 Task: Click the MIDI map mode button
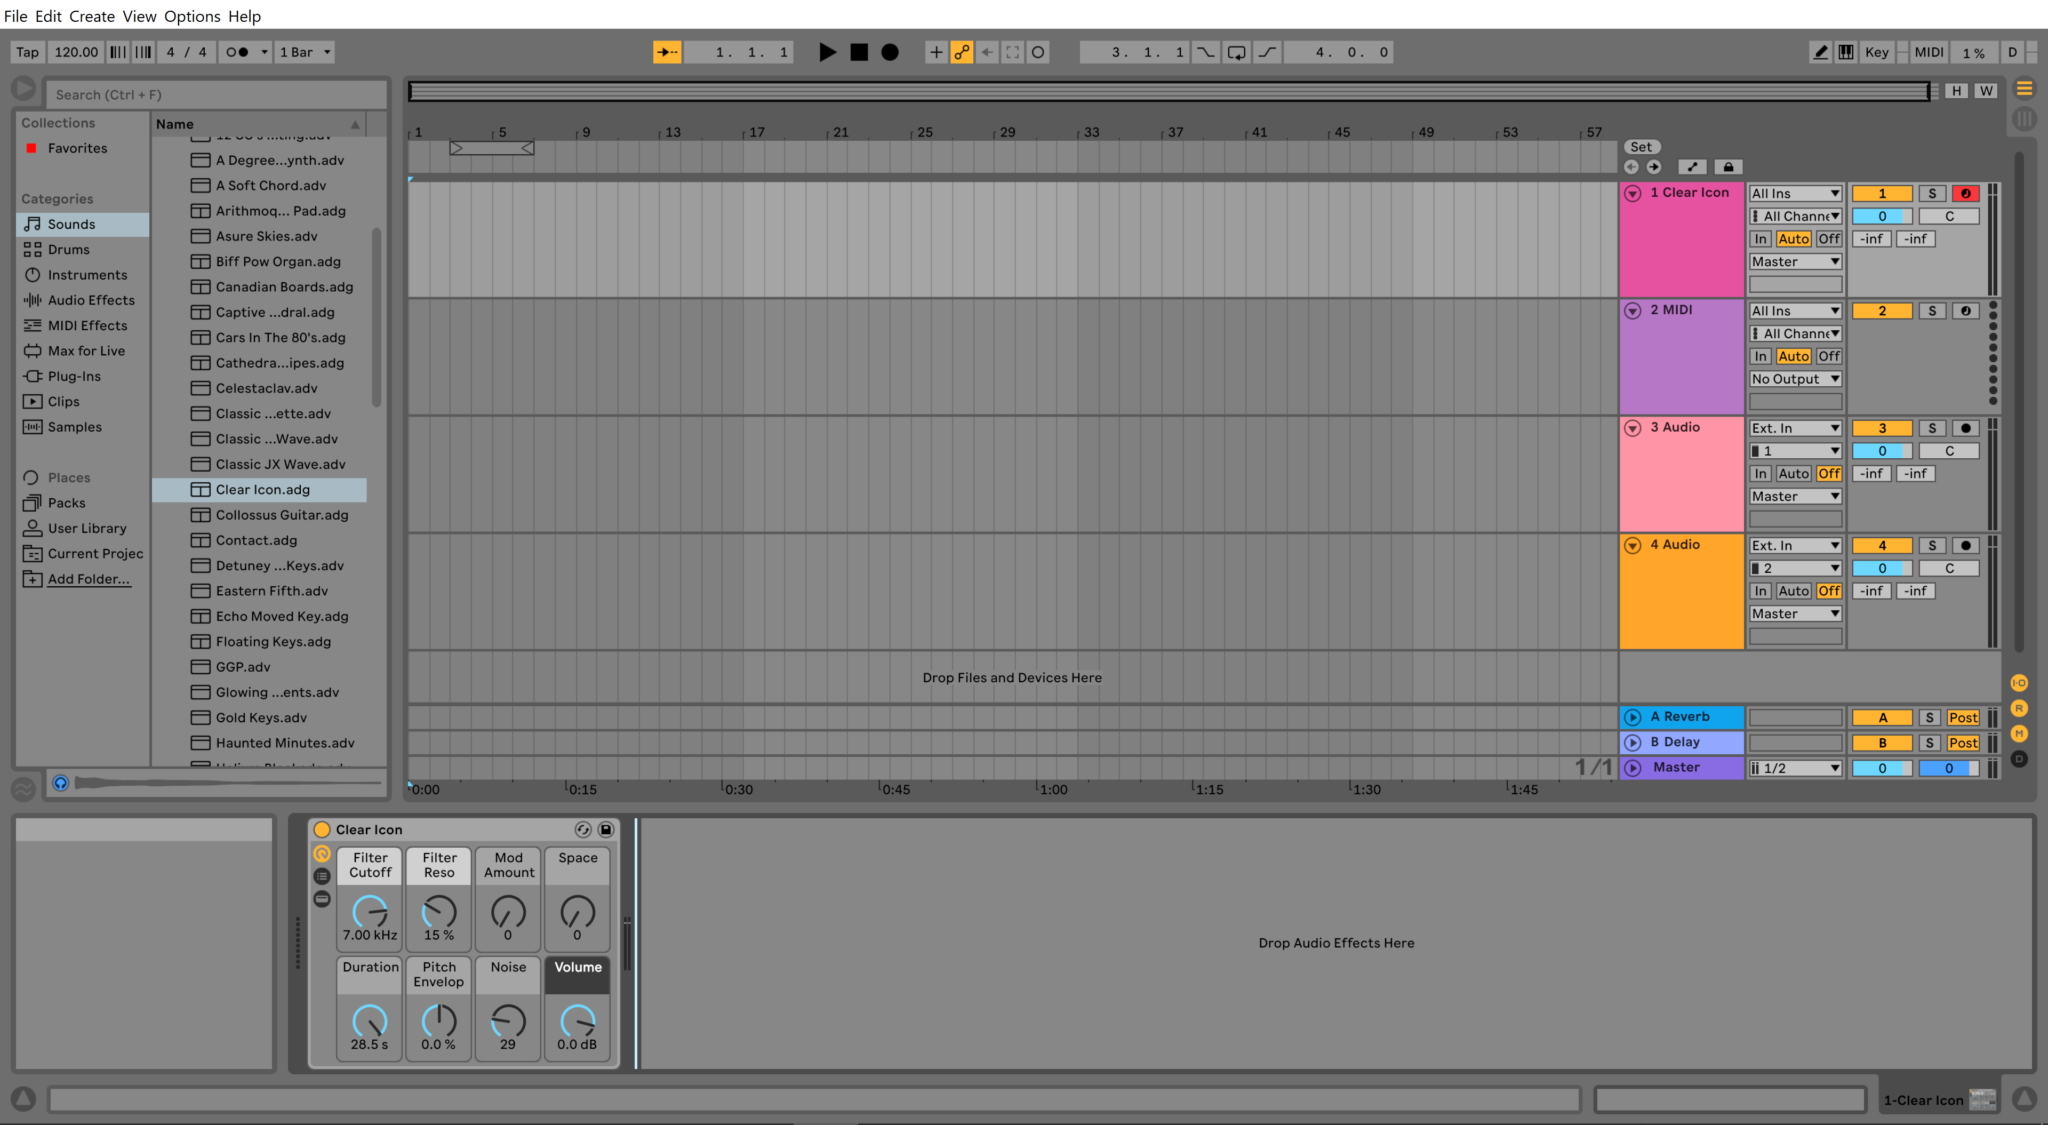1929,52
